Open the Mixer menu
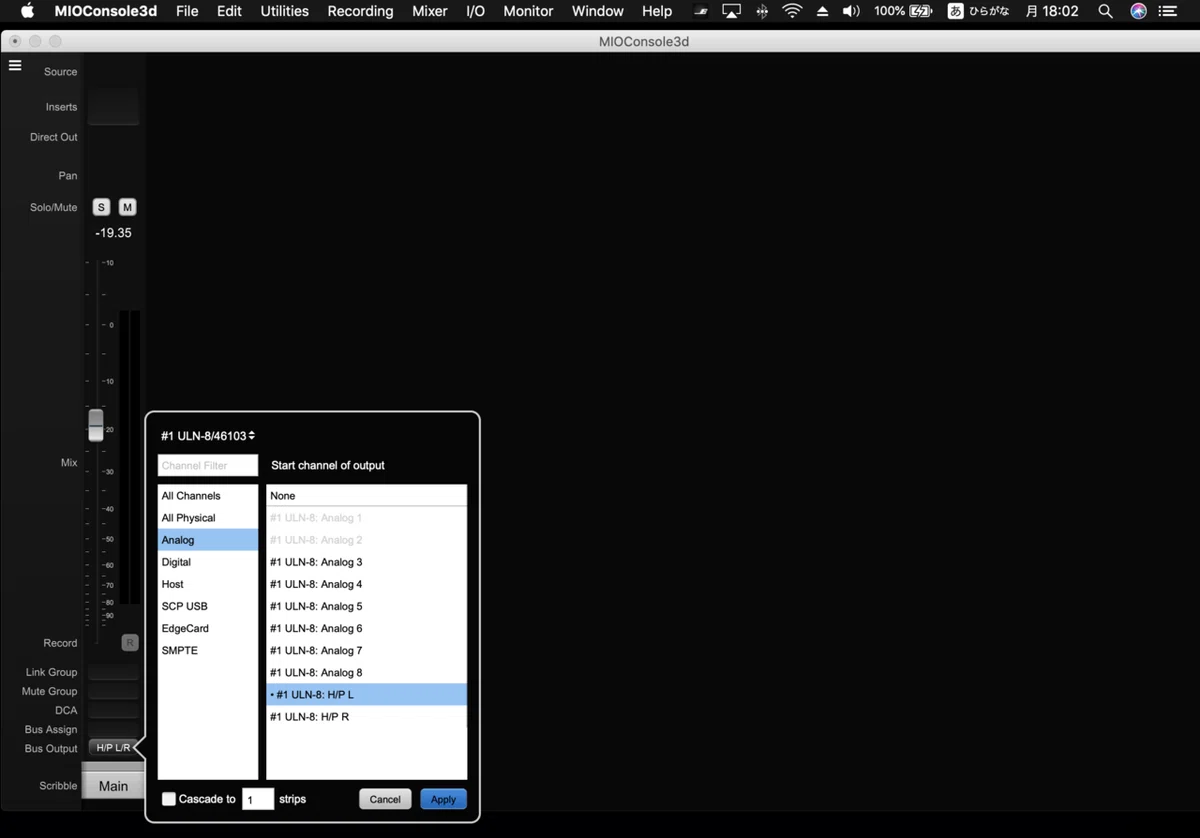The width and height of the screenshot is (1200, 838). coord(430,11)
